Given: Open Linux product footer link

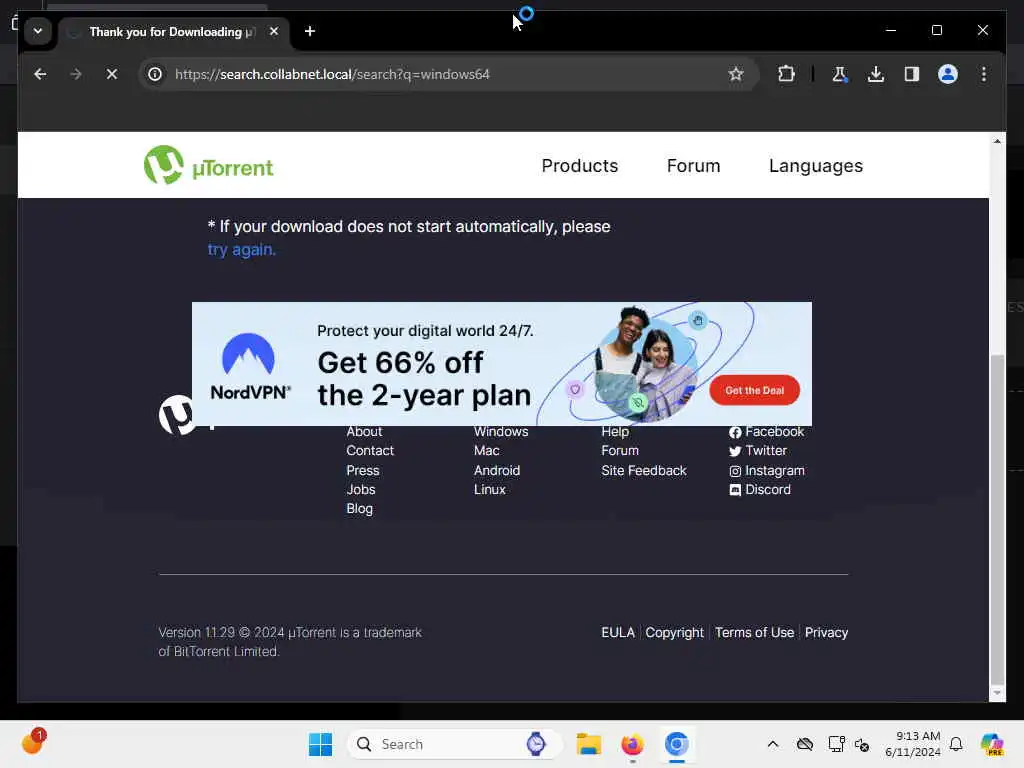Looking at the screenshot, I should pyautogui.click(x=489, y=489).
